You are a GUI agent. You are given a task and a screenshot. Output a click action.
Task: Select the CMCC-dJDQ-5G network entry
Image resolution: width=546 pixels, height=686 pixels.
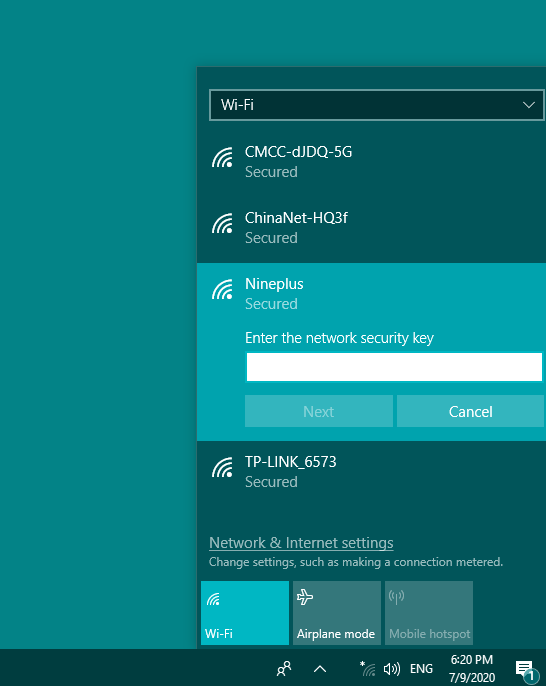coord(371,161)
